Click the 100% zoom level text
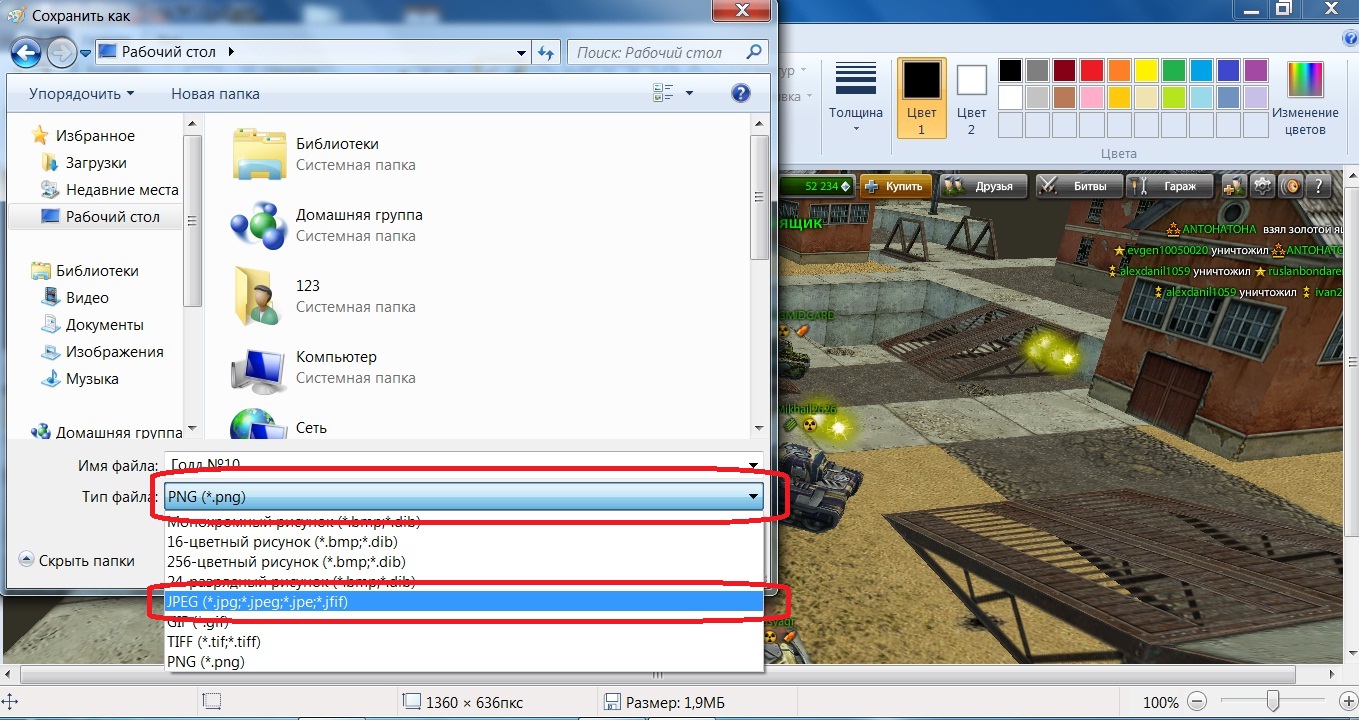 click(x=1160, y=702)
